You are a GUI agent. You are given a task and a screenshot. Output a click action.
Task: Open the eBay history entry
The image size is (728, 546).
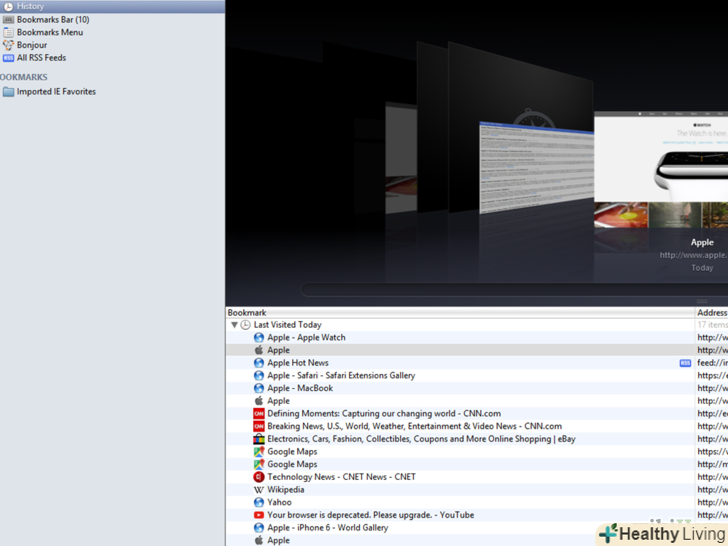(x=420, y=439)
